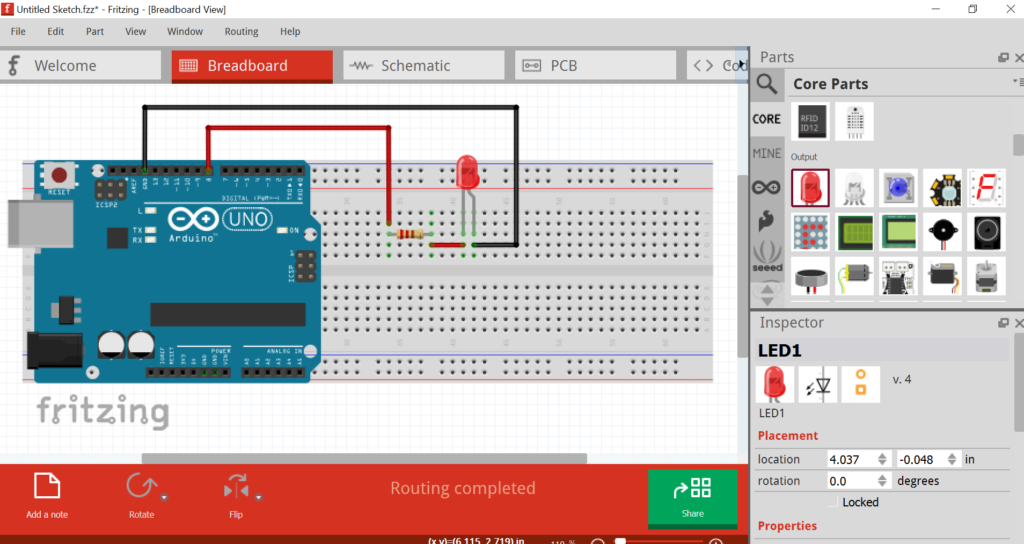Select the red LED part in Core Parts
Screen dimensions: 1024x544
tap(810, 188)
